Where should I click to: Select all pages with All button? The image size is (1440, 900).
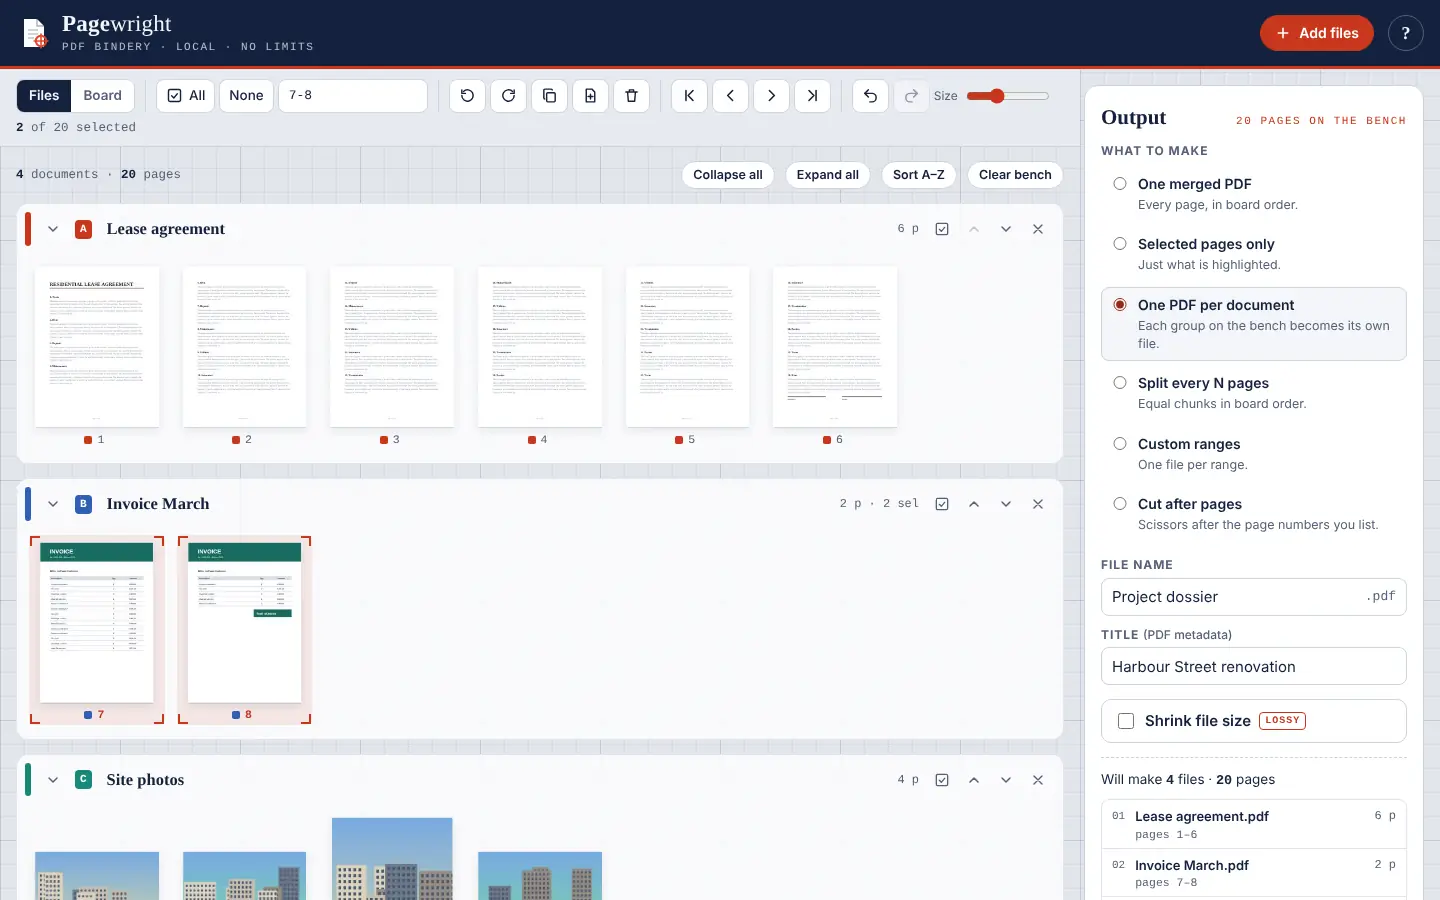[x=186, y=96]
